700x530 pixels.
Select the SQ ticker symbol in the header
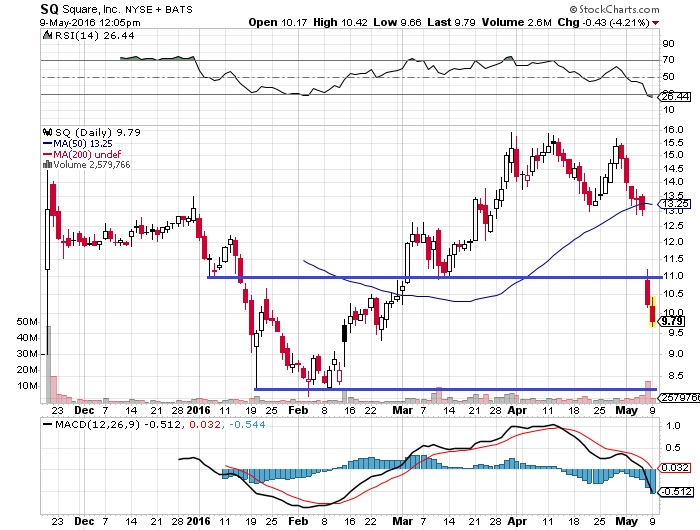pos(49,9)
